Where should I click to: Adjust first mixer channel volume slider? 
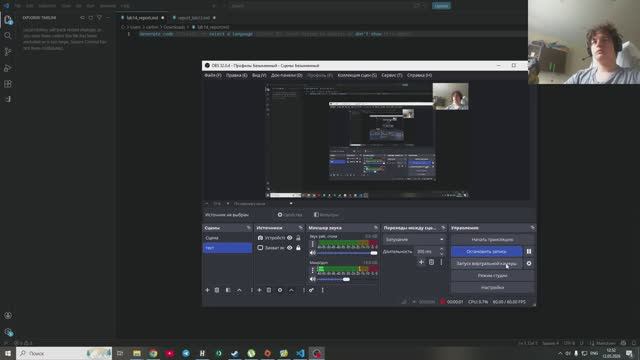[x=347, y=253]
